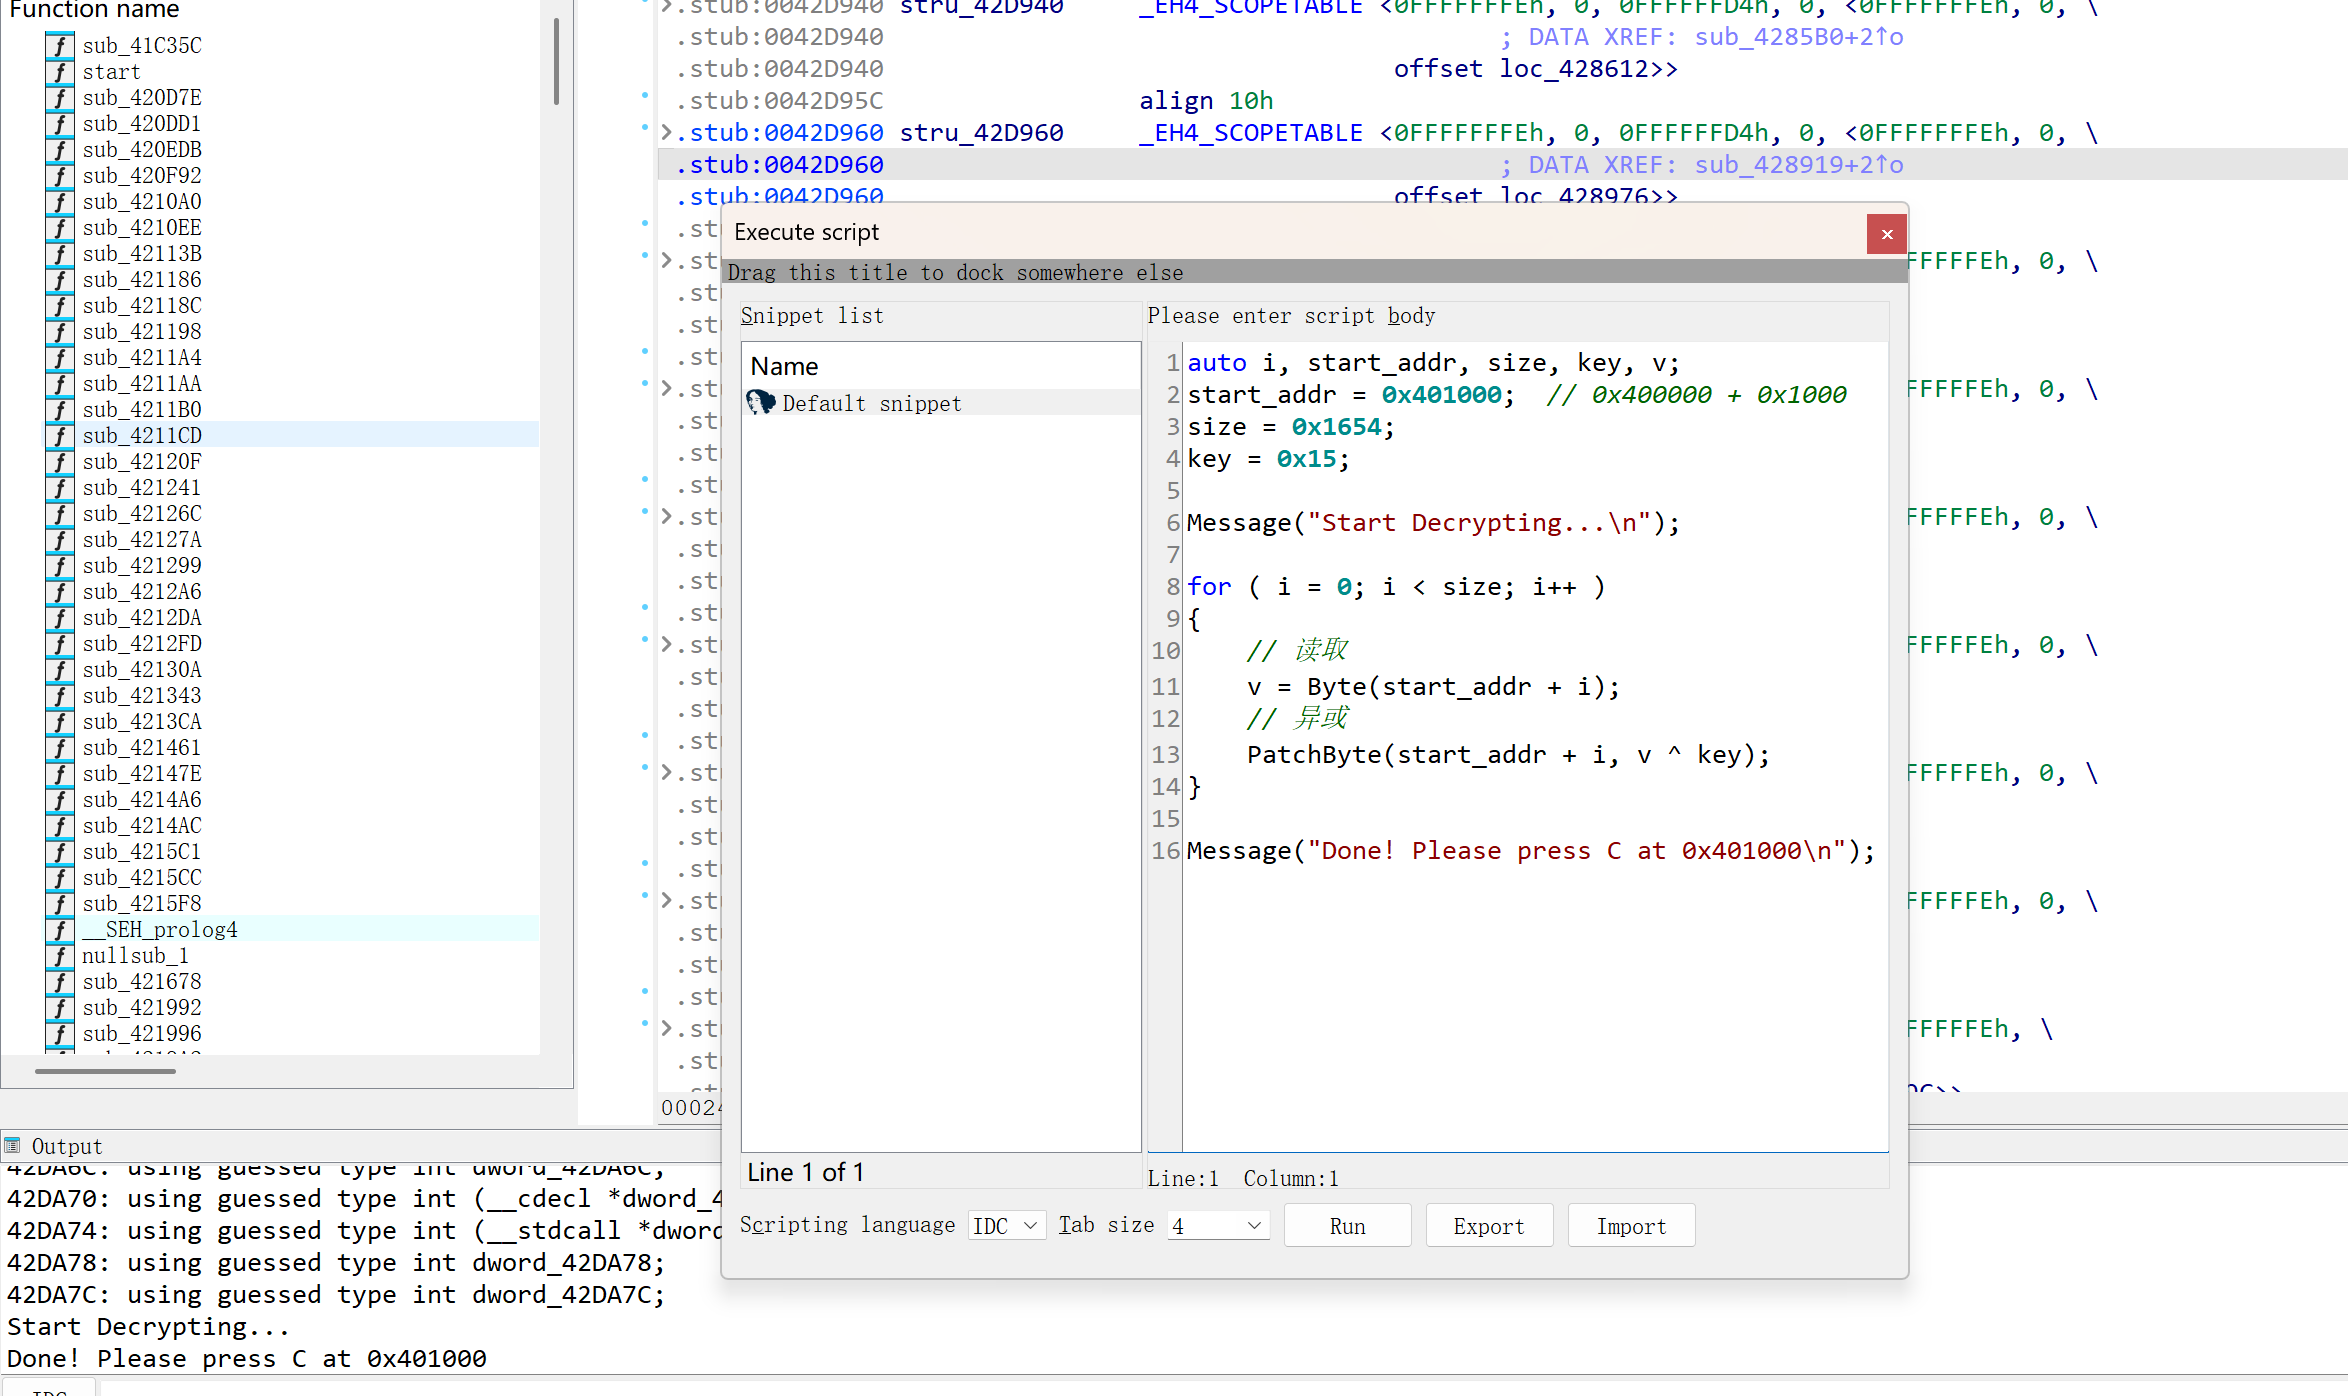Click the Default snippet icon

[x=761, y=403]
